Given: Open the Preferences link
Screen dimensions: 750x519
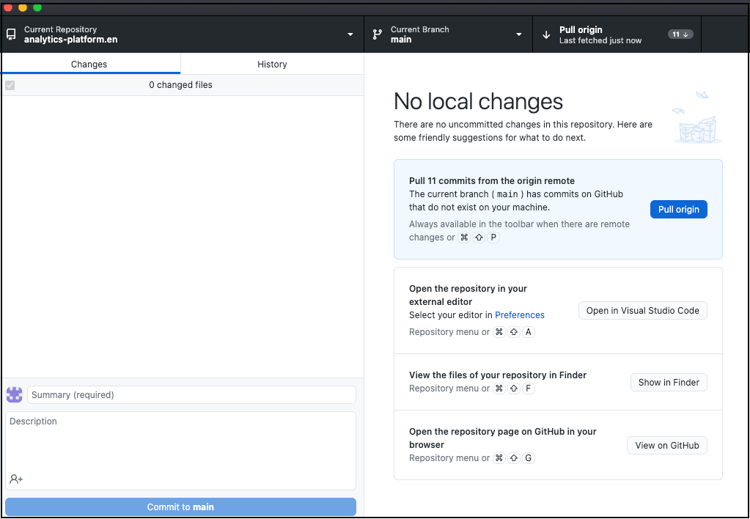Looking at the screenshot, I should 519,315.
